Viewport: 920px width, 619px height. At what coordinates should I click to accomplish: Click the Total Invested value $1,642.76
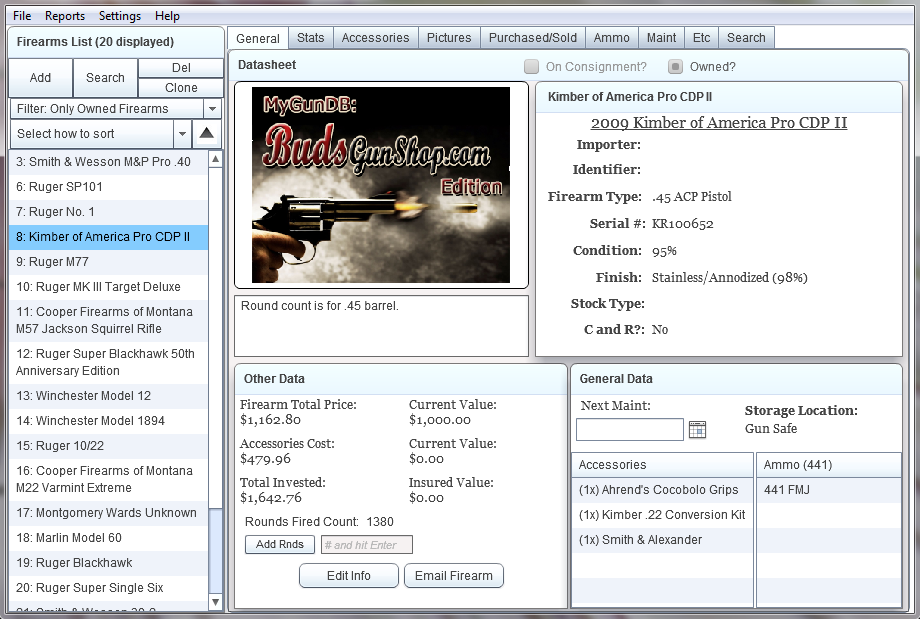pos(271,498)
